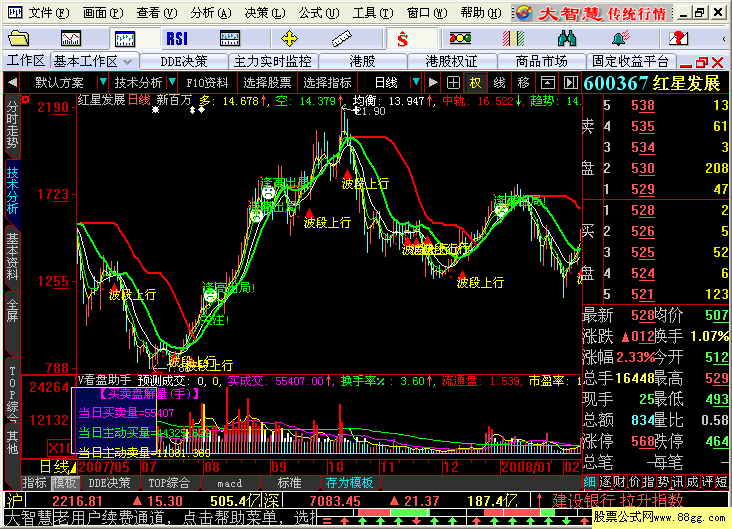Screen dimensions: 732x529
Task: Switch to the 港股 tab
Action: pos(362,61)
